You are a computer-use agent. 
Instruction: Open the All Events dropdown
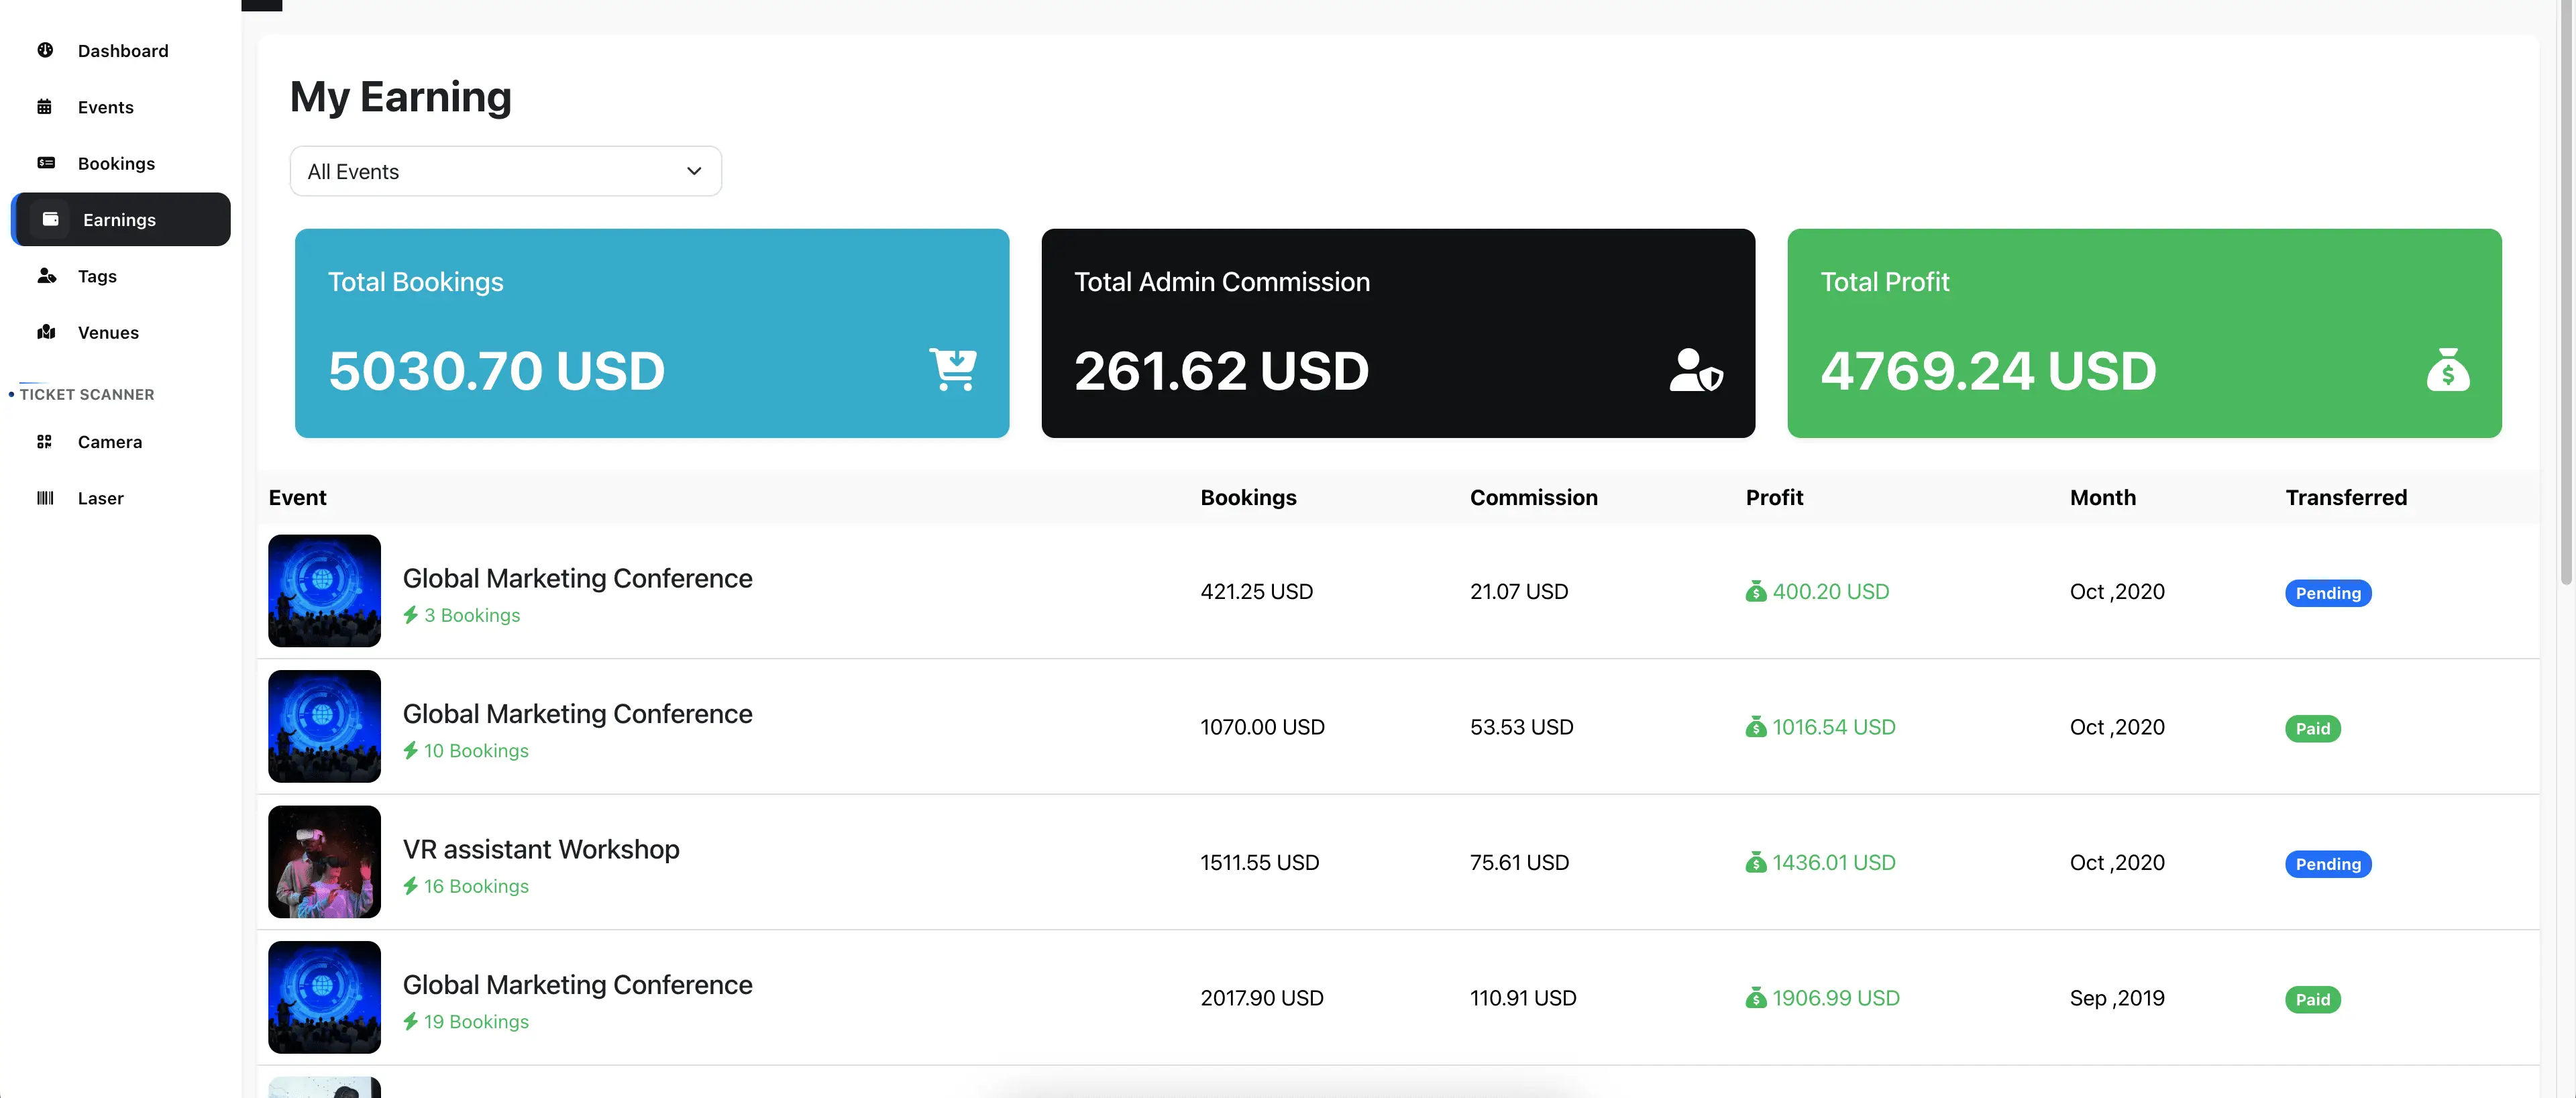pyautogui.click(x=505, y=171)
